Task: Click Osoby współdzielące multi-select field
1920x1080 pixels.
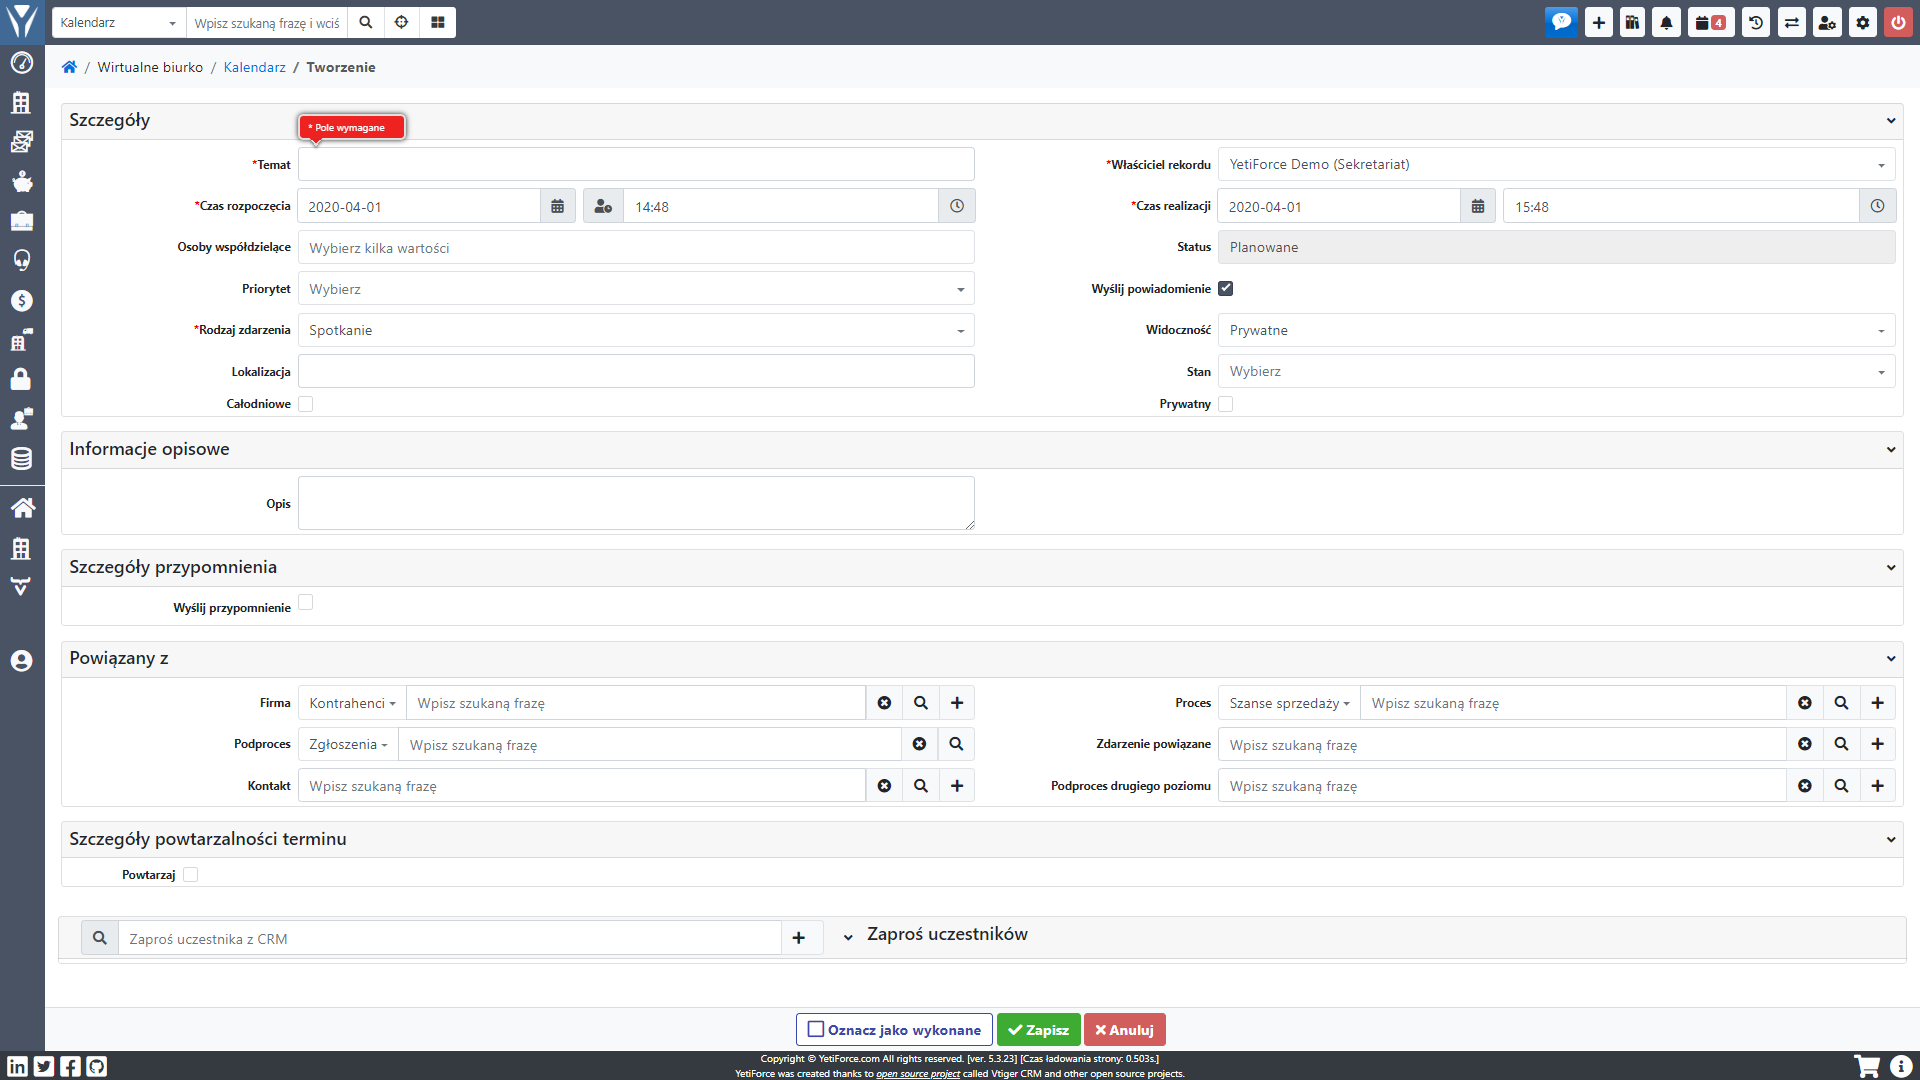Action: tap(636, 247)
